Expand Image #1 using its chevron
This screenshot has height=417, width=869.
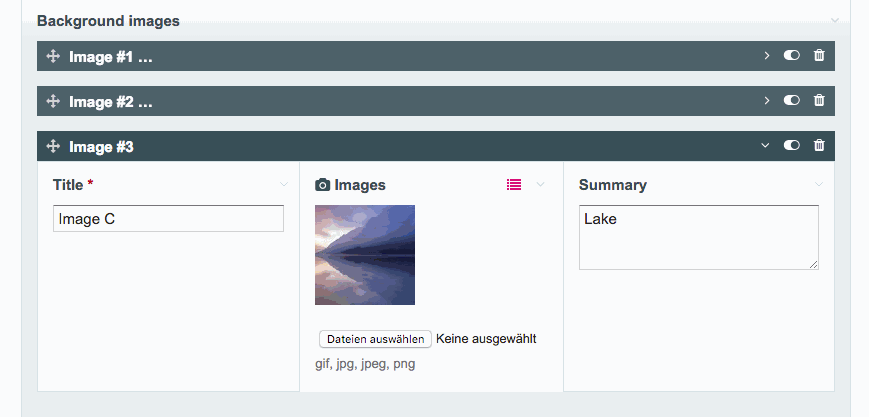pyautogui.click(x=766, y=55)
